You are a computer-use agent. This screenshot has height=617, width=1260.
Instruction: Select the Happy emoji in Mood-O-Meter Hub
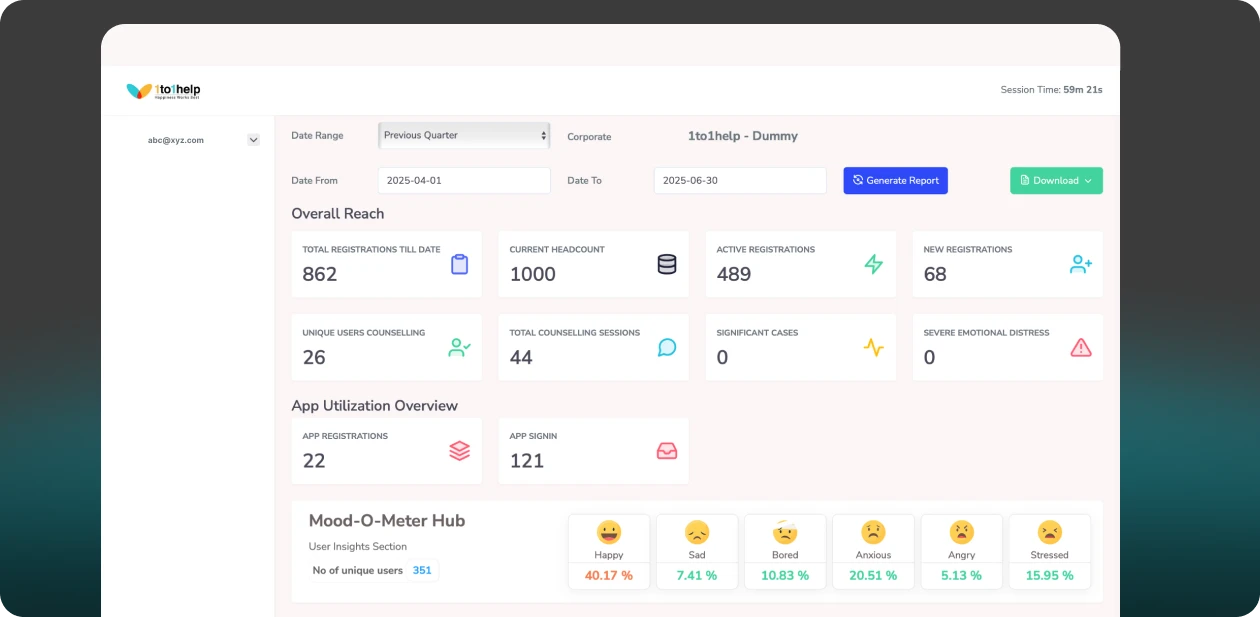608,530
